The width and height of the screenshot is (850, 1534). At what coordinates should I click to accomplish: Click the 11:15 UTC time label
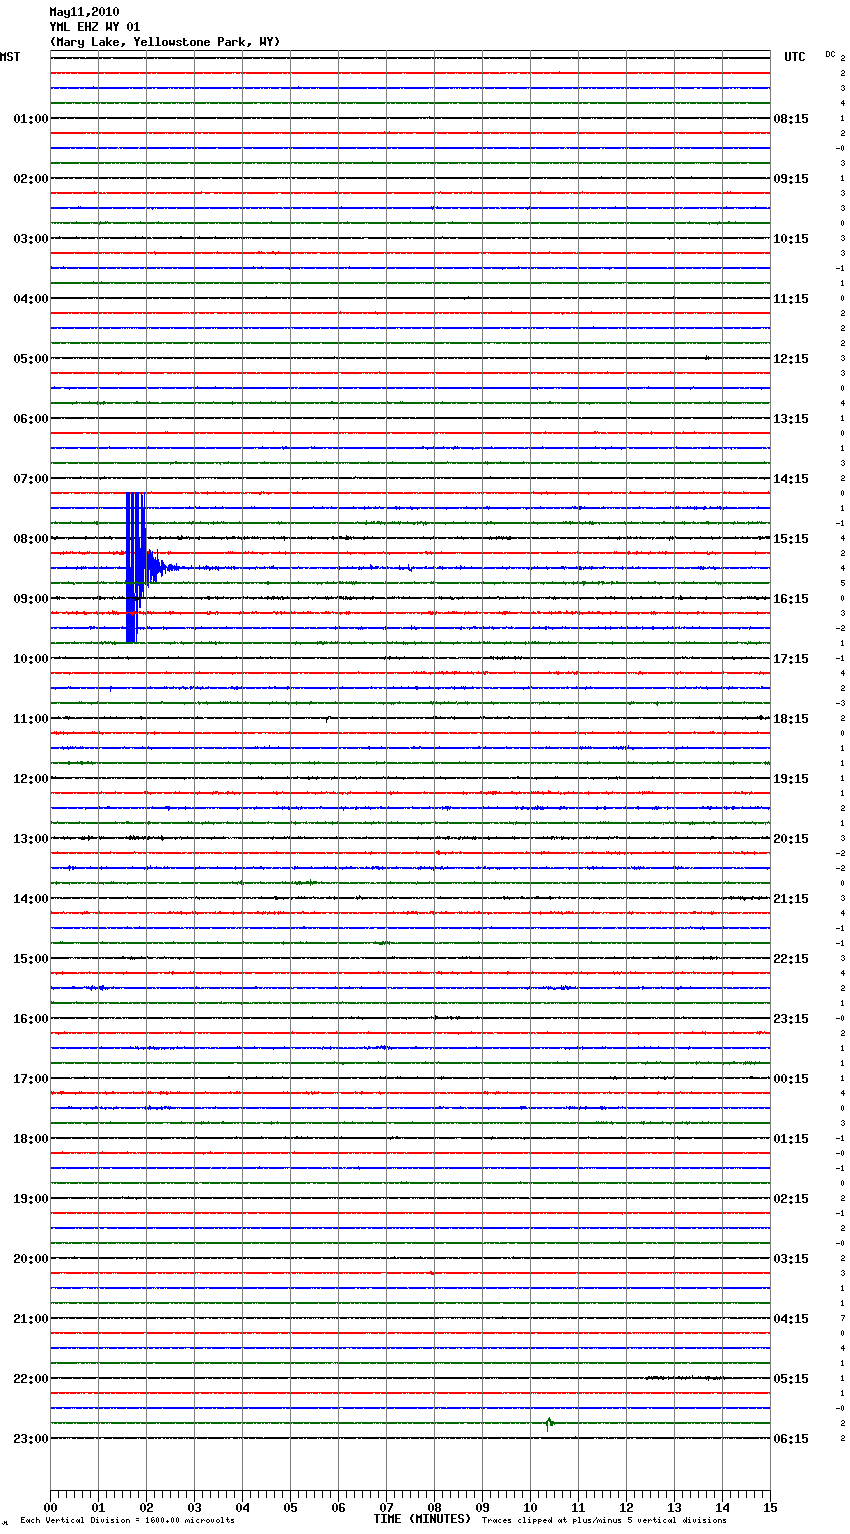(x=791, y=298)
